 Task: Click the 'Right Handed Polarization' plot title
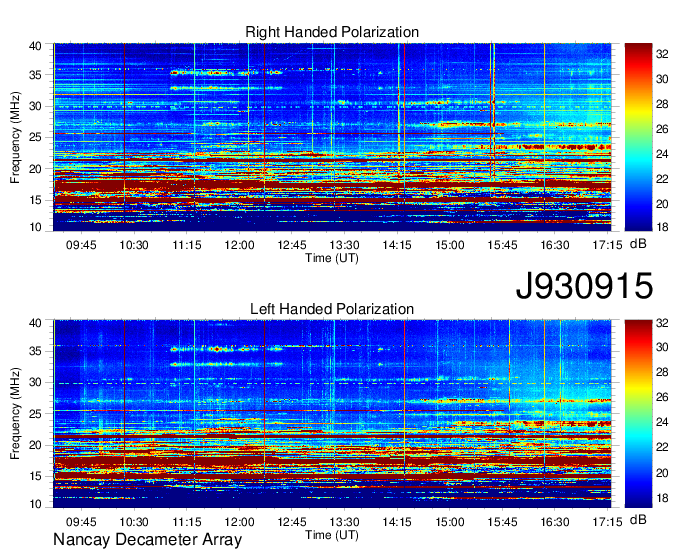click(x=332, y=32)
